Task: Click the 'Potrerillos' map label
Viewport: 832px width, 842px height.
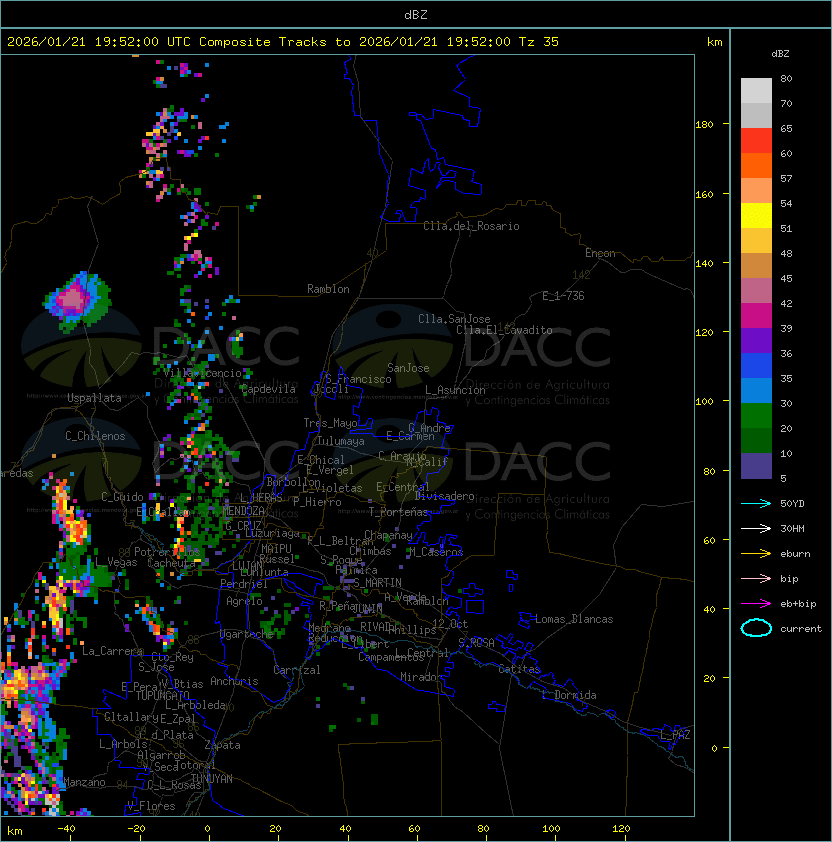Action: [167, 552]
